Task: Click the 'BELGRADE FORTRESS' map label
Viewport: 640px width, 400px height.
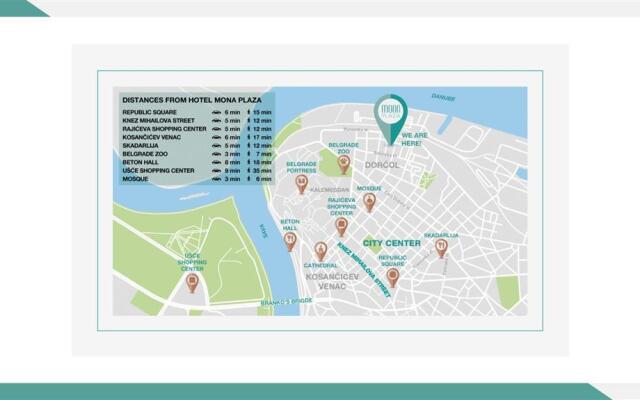Action: click(x=301, y=167)
